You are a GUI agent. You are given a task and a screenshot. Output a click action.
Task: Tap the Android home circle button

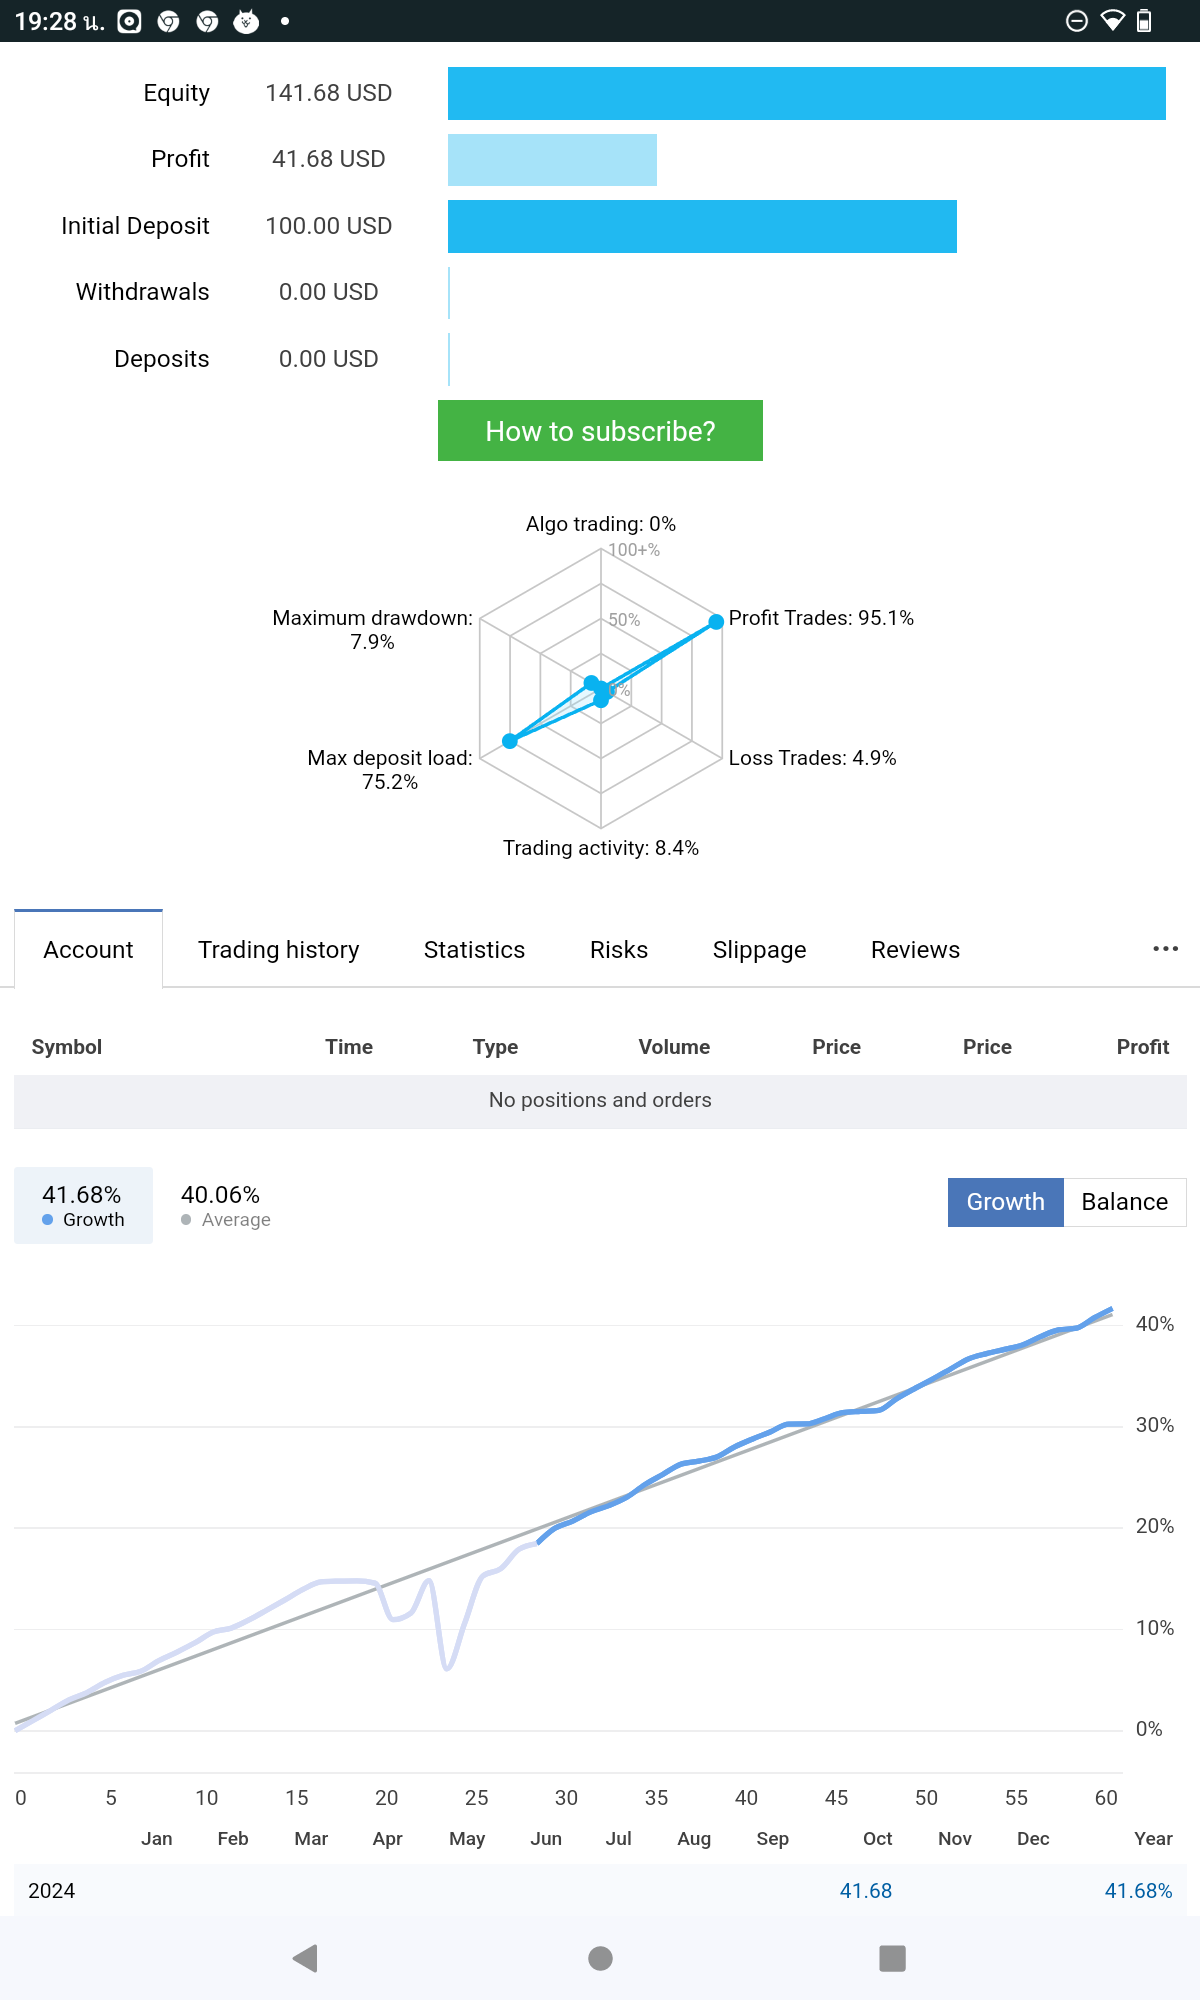[600, 1958]
